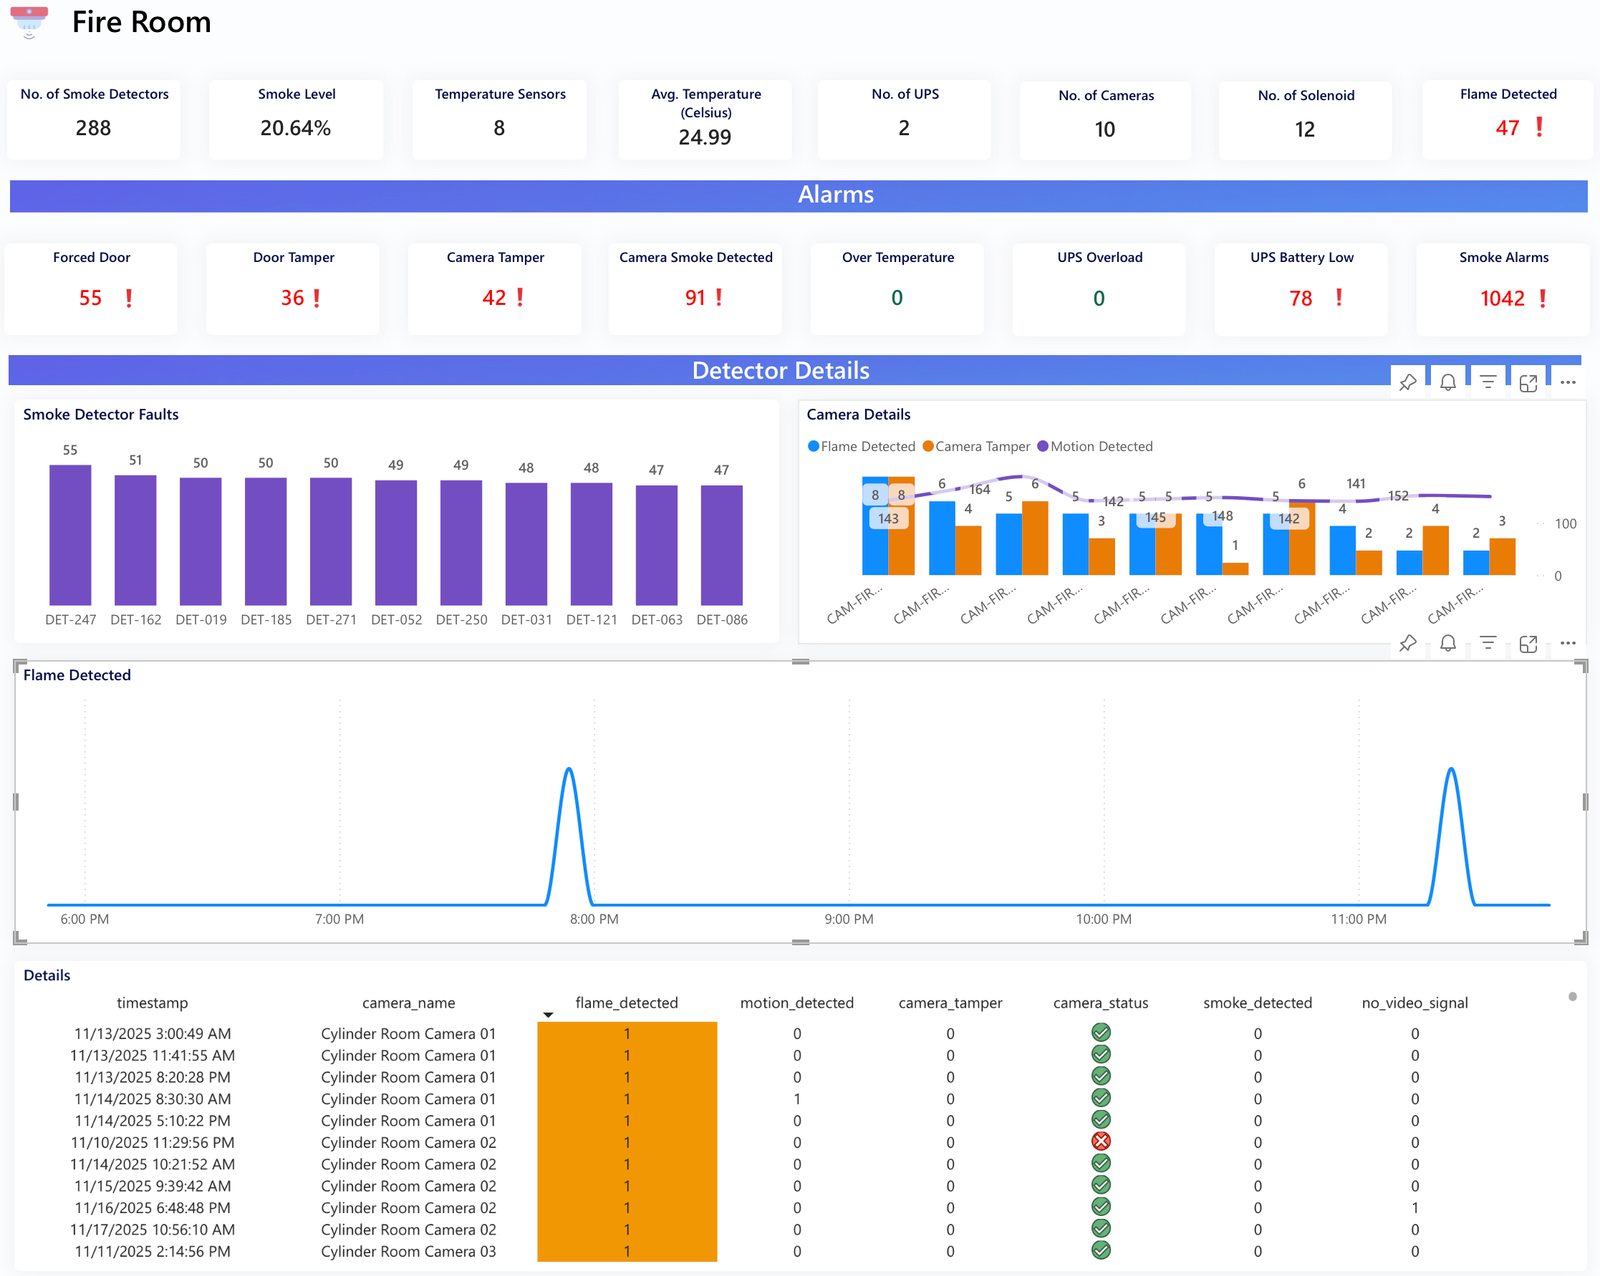The height and width of the screenshot is (1276, 1600).
Task: Open More options on the Flame Detected chart
Action: (1568, 644)
